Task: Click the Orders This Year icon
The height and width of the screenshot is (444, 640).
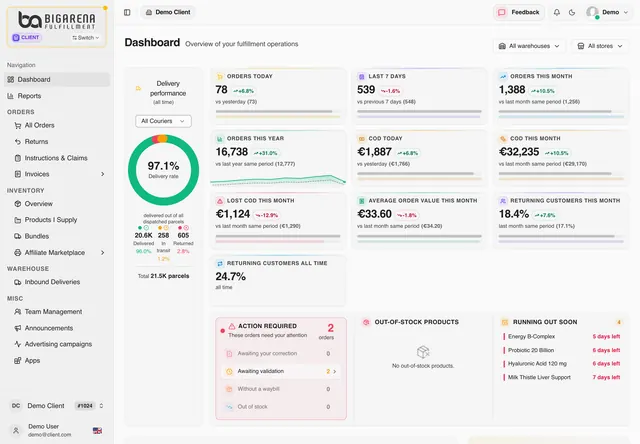Action: pyautogui.click(x=220, y=139)
